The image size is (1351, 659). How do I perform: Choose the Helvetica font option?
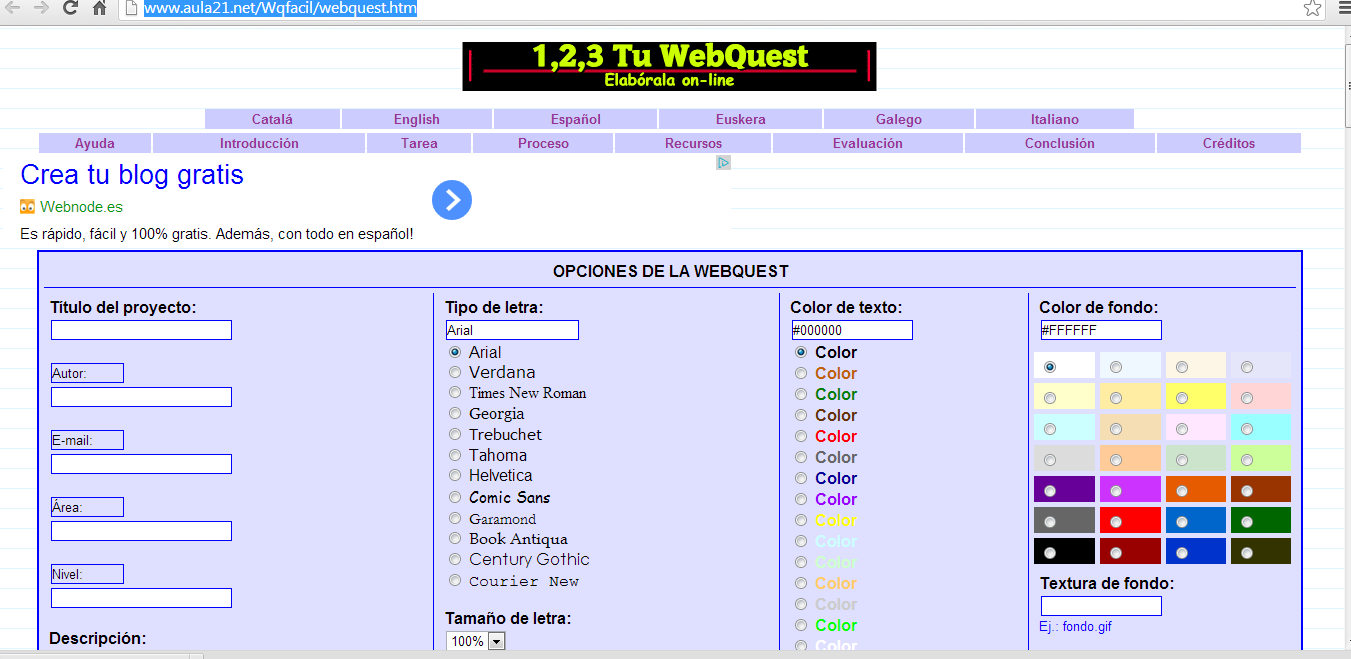point(455,476)
